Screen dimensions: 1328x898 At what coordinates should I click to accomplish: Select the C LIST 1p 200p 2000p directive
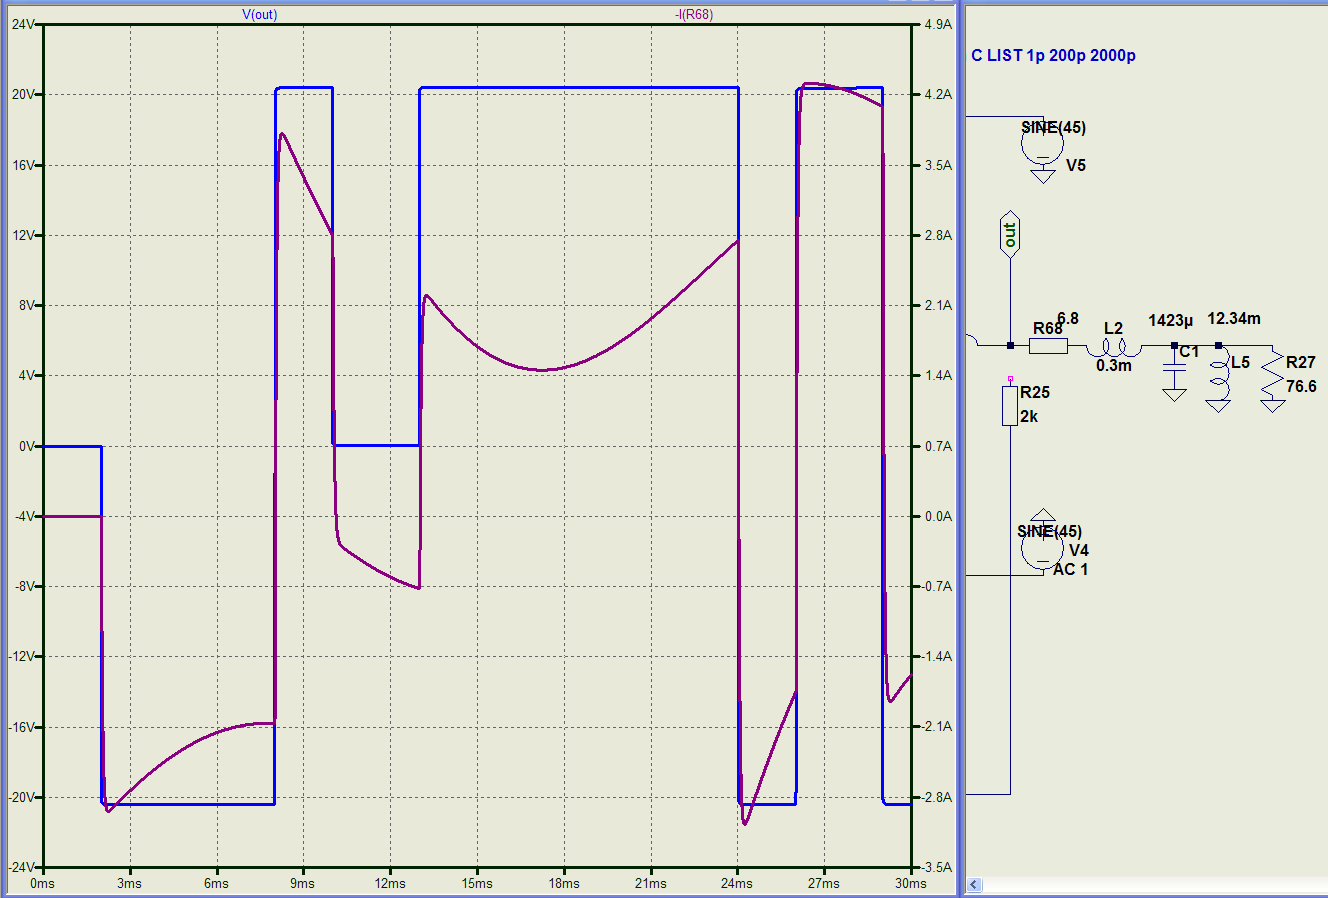tap(1053, 56)
